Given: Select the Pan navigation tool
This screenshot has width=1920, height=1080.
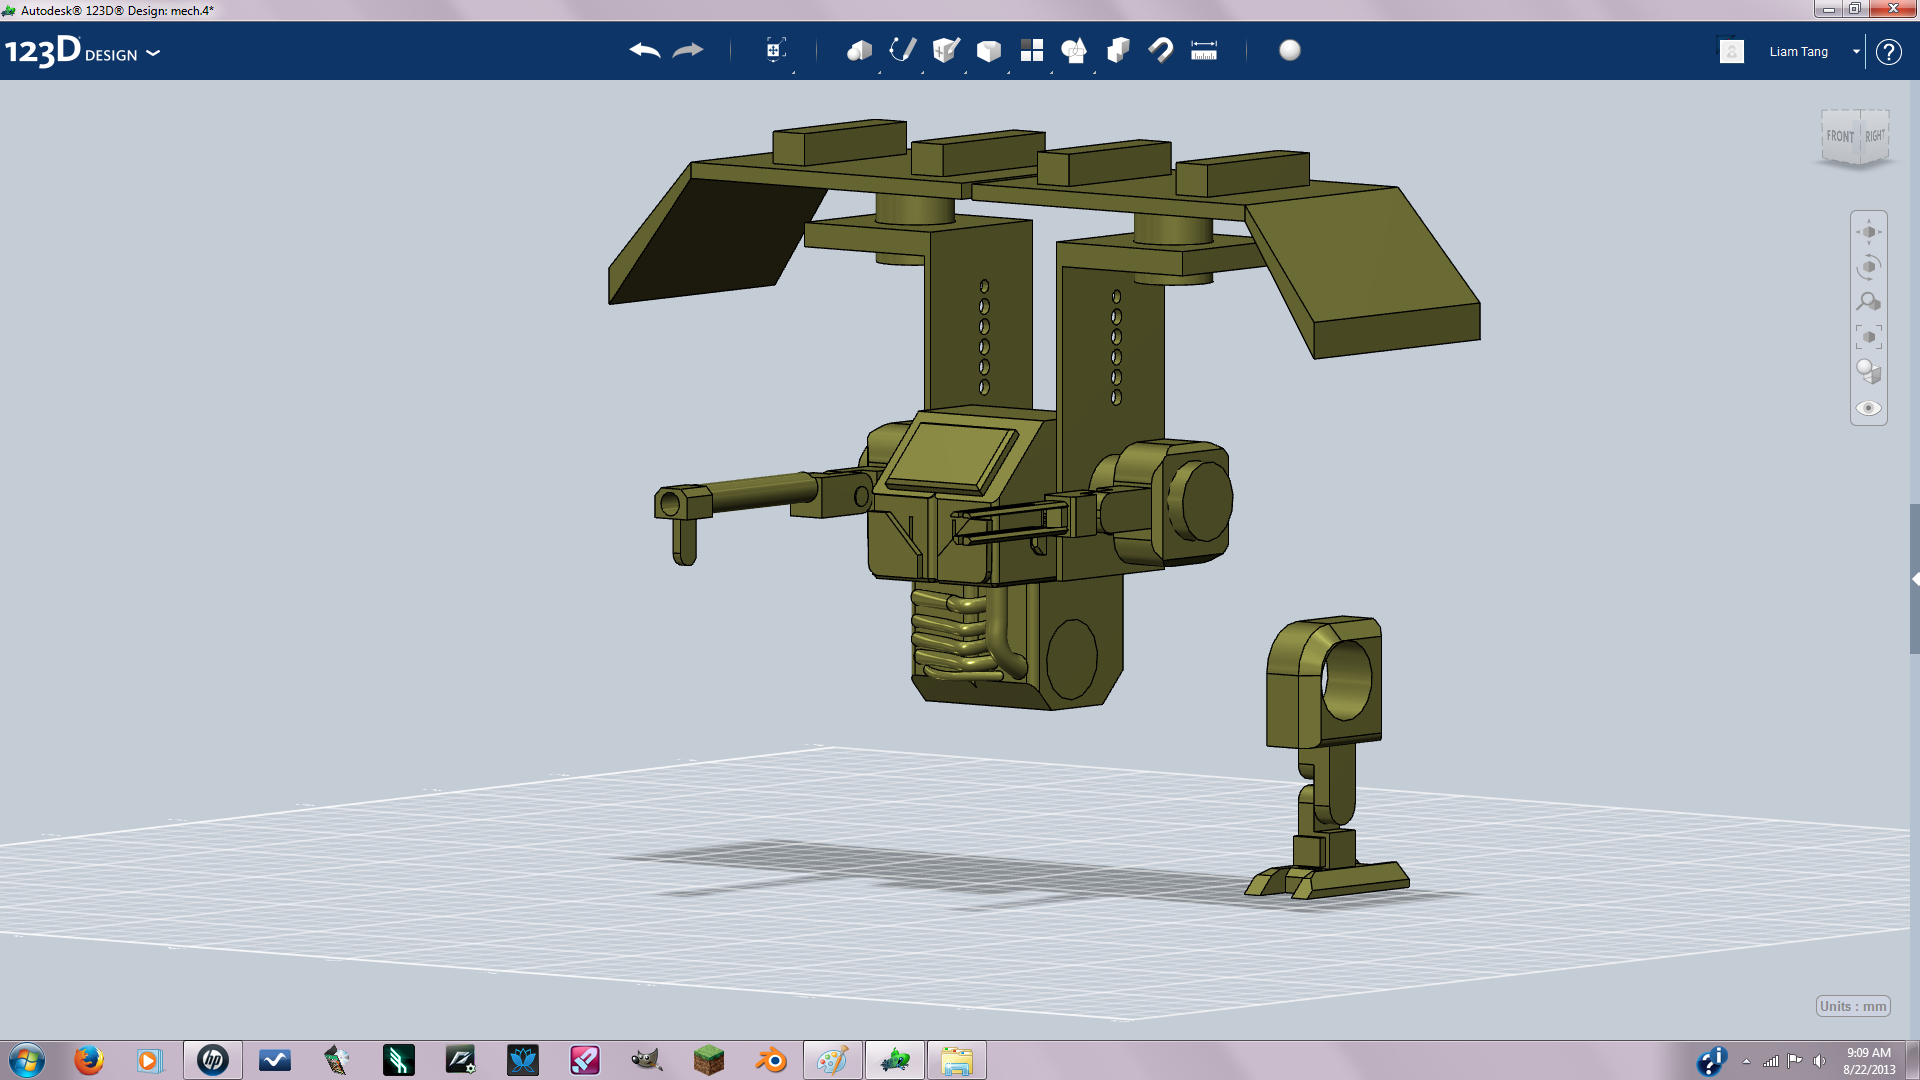Looking at the screenshot, I should (1869, 232).
